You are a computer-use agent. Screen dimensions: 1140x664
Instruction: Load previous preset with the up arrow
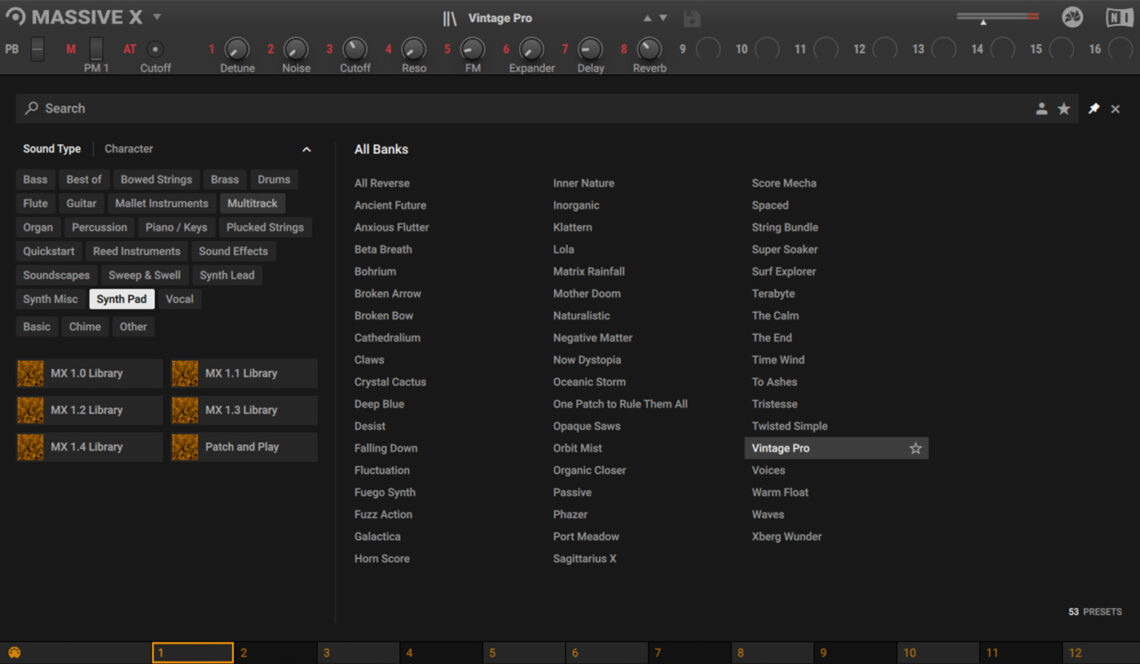pyautogui.click(x=646, y=16)
